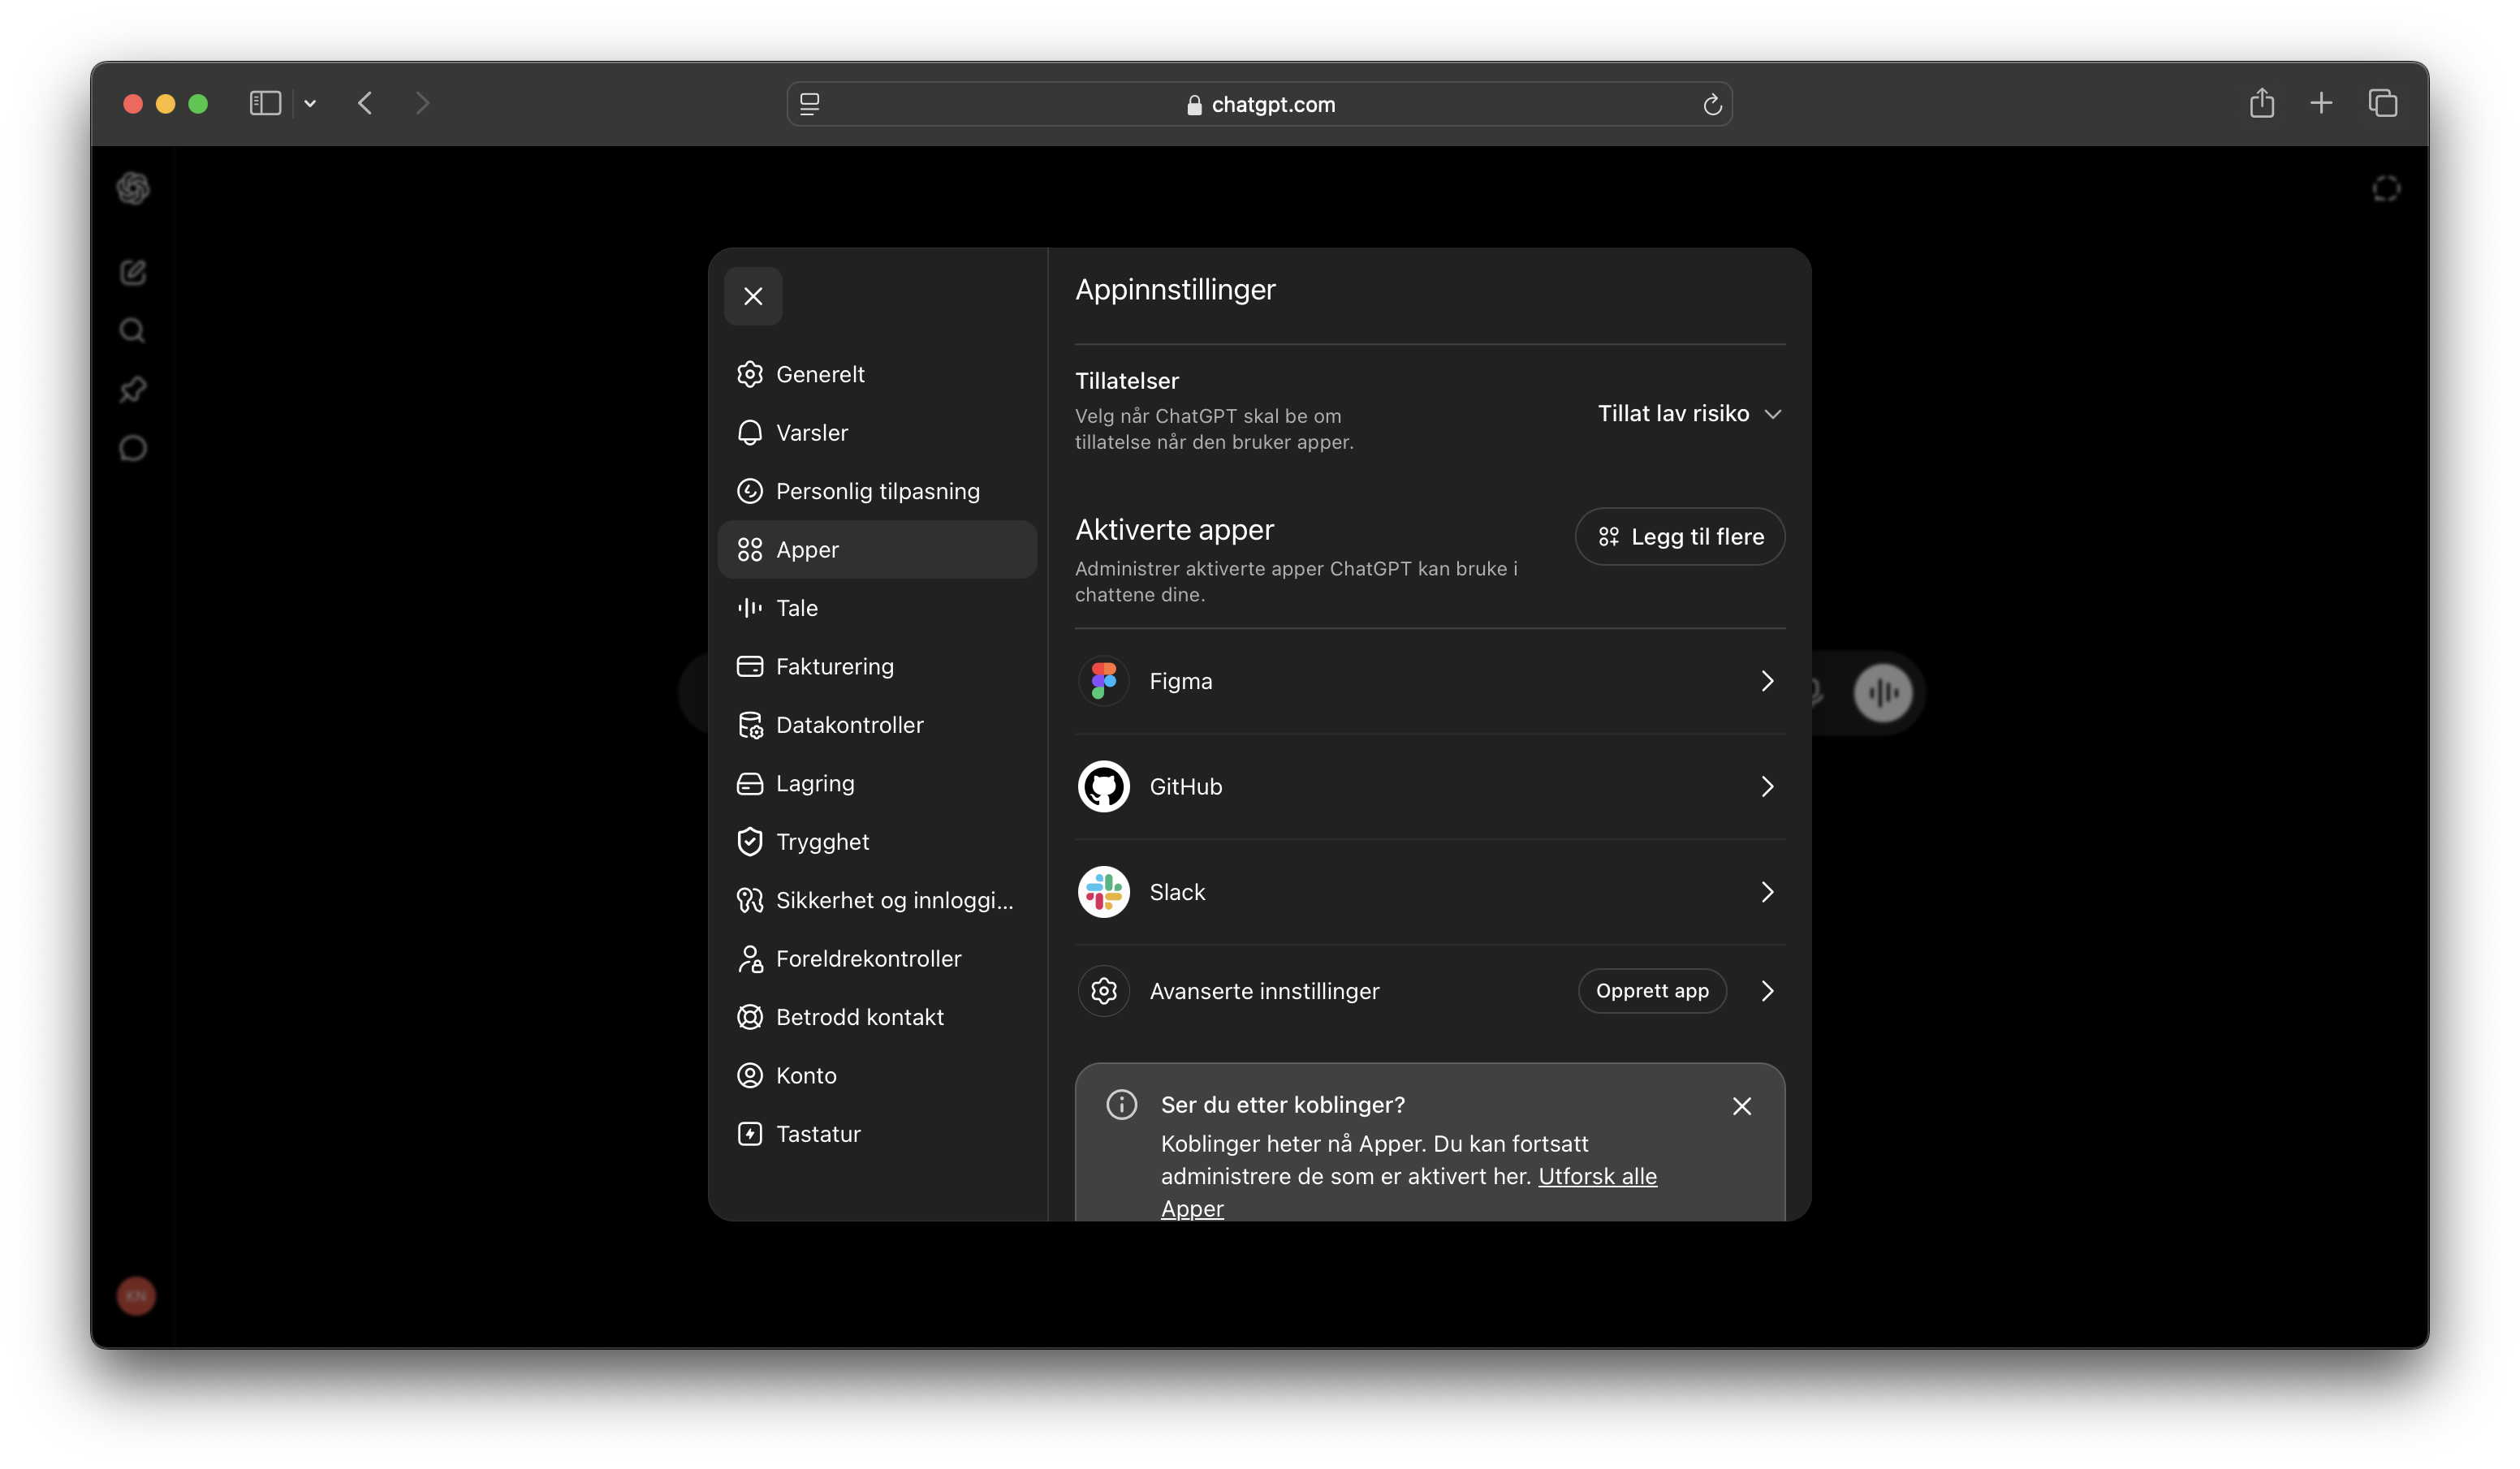Expand Avanserte innstillinger row chevron
Viewport: 2520px width, 1469px height.
click(x=1767, y=991)
